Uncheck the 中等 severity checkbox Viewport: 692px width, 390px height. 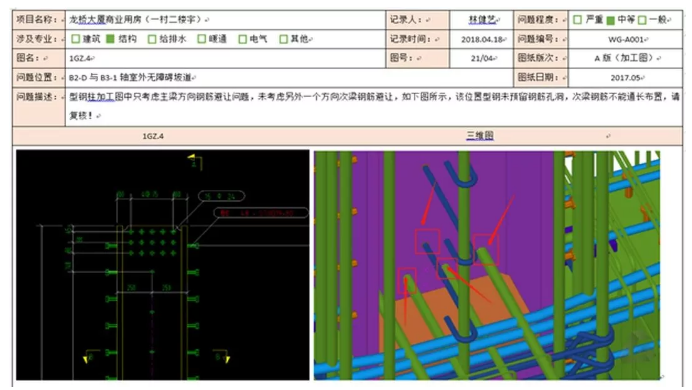(610, 20)
